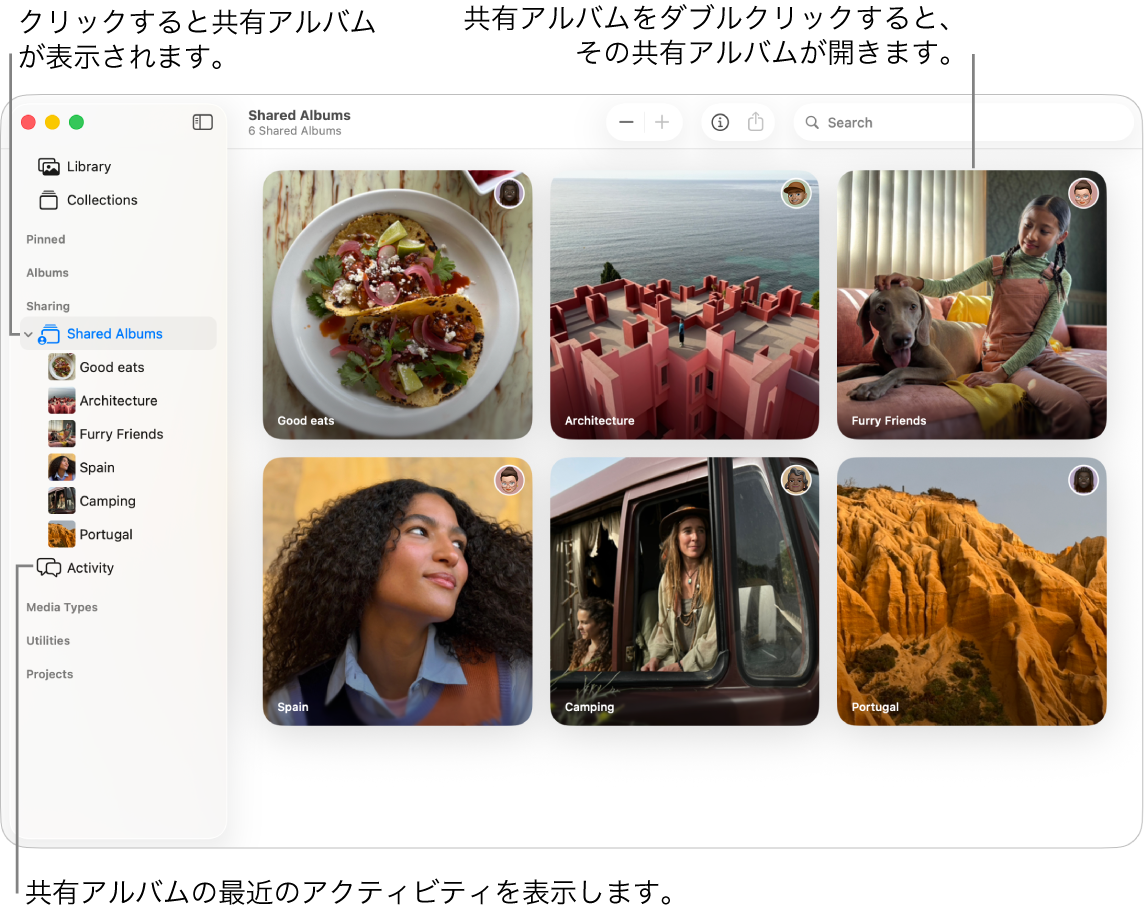The image size is (1146, 912).
Task: Click the Portugal sidebar thumbnail icon
Action: [x=61, y=534]
